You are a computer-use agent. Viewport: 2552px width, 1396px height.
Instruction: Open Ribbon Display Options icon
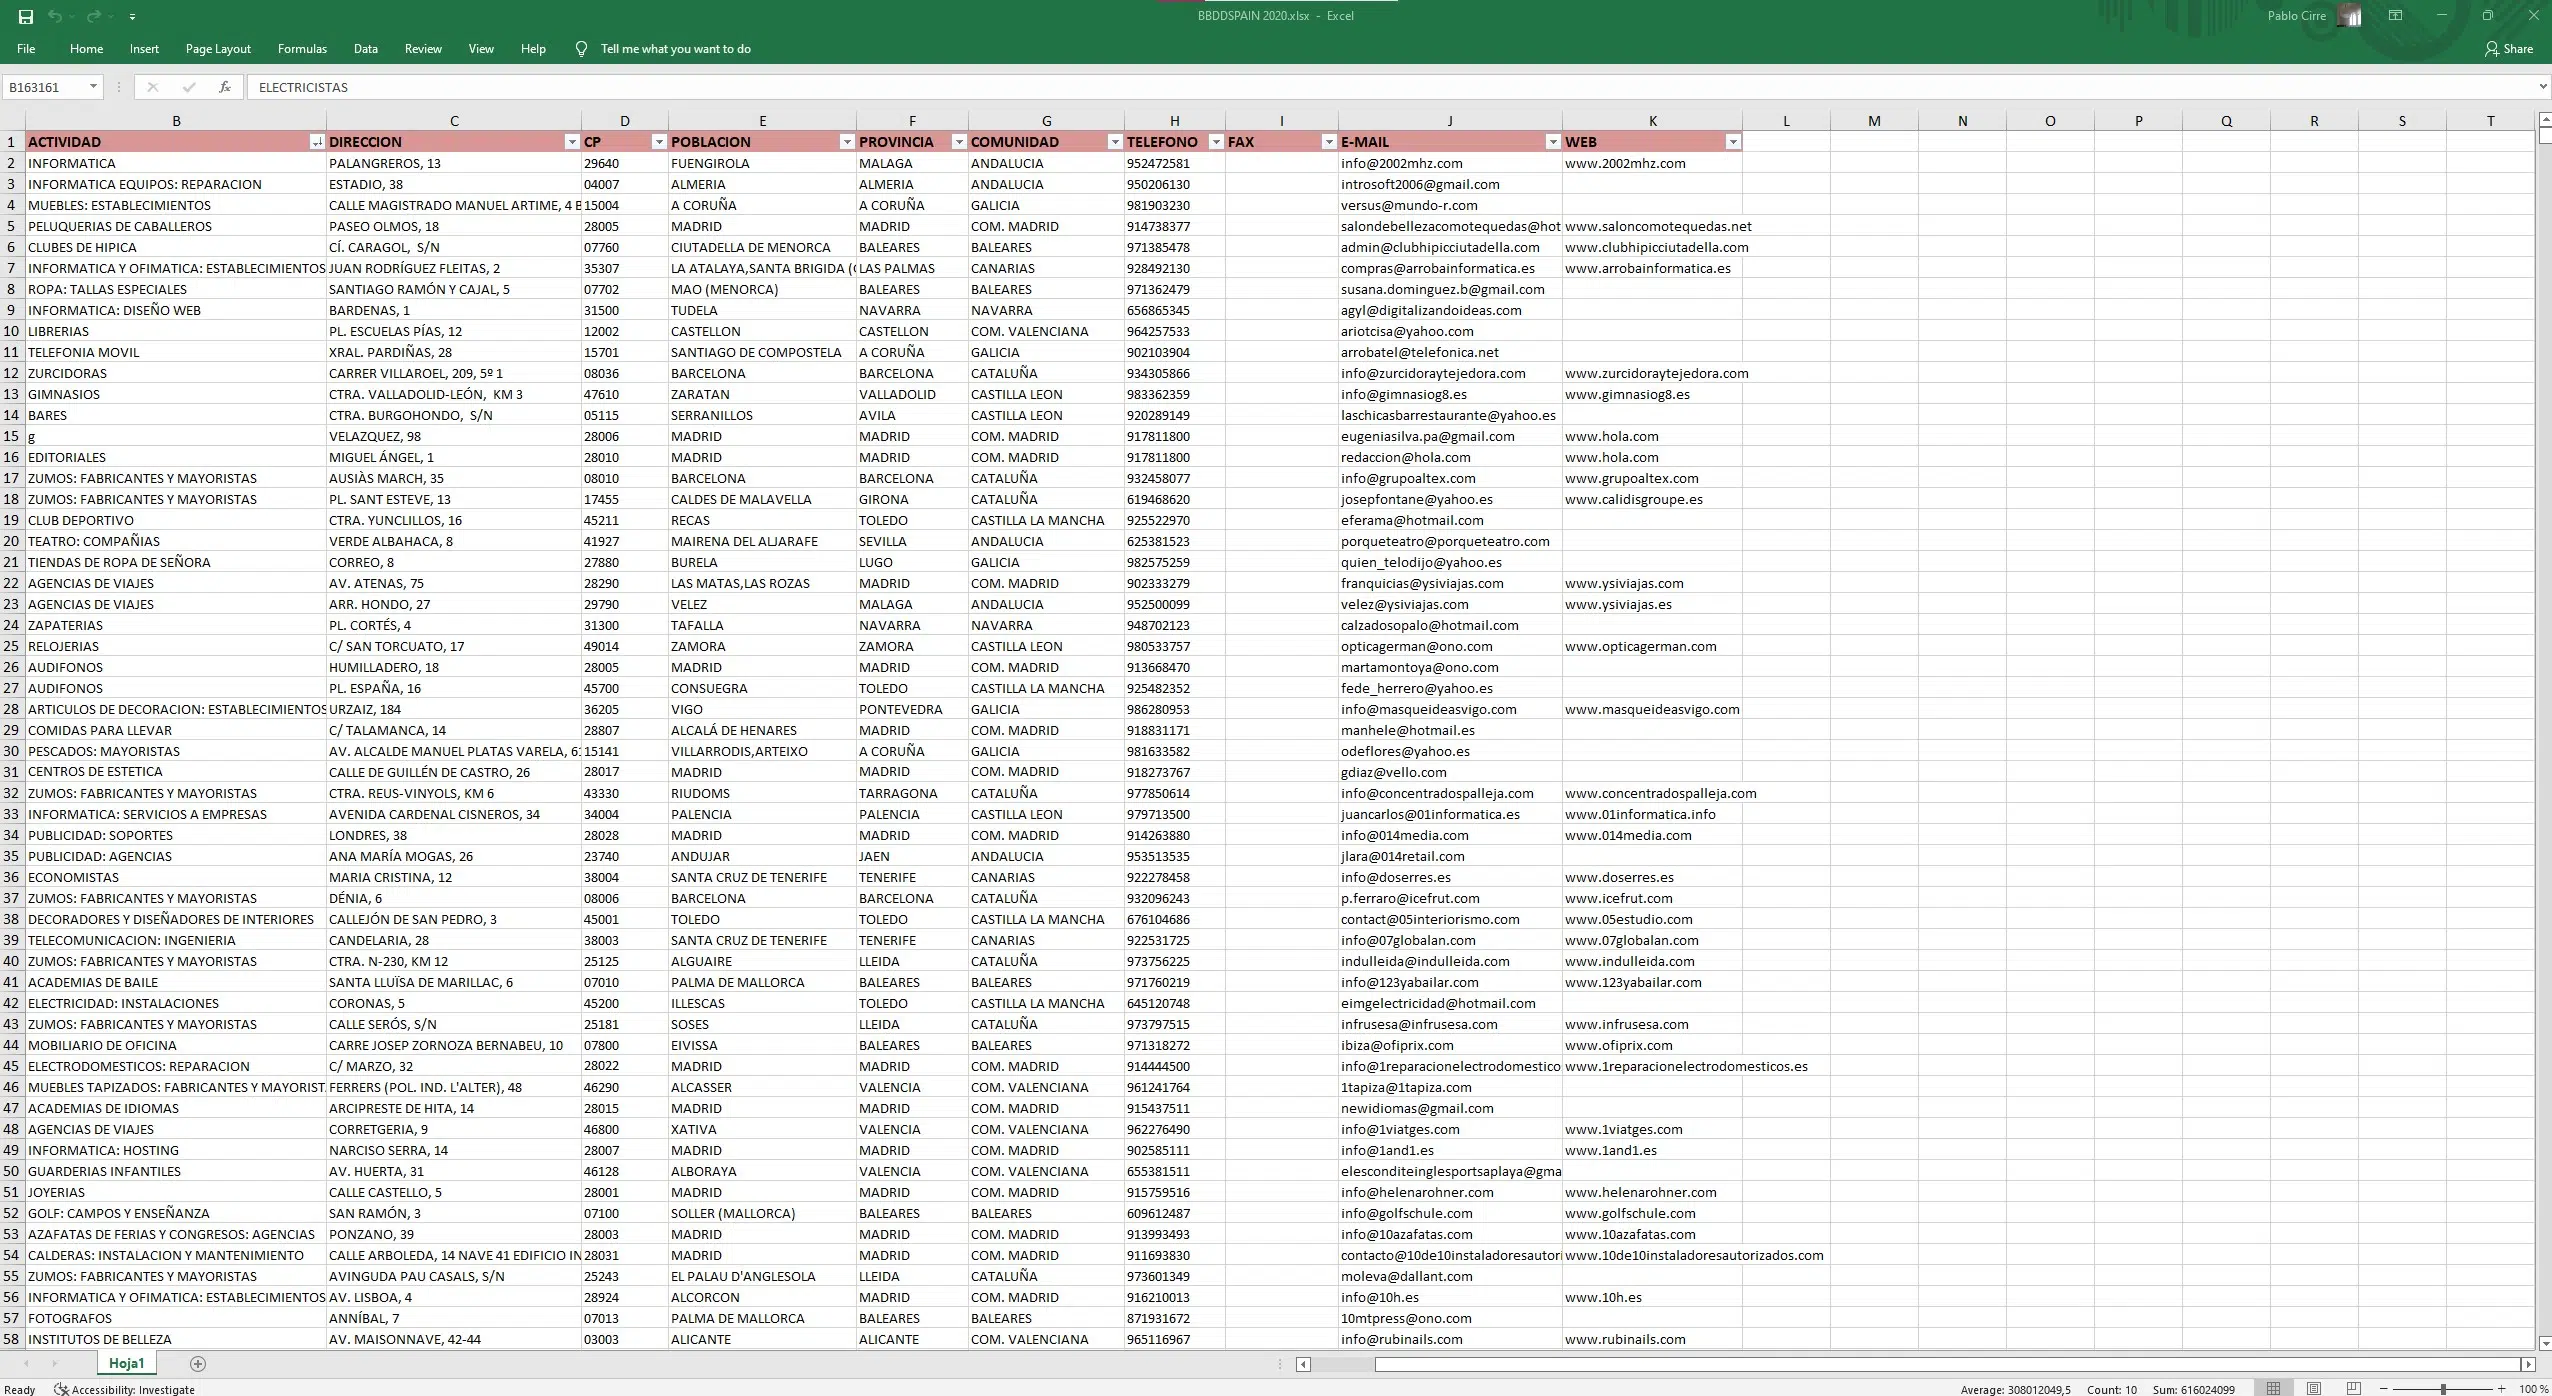click(2395, 16)
